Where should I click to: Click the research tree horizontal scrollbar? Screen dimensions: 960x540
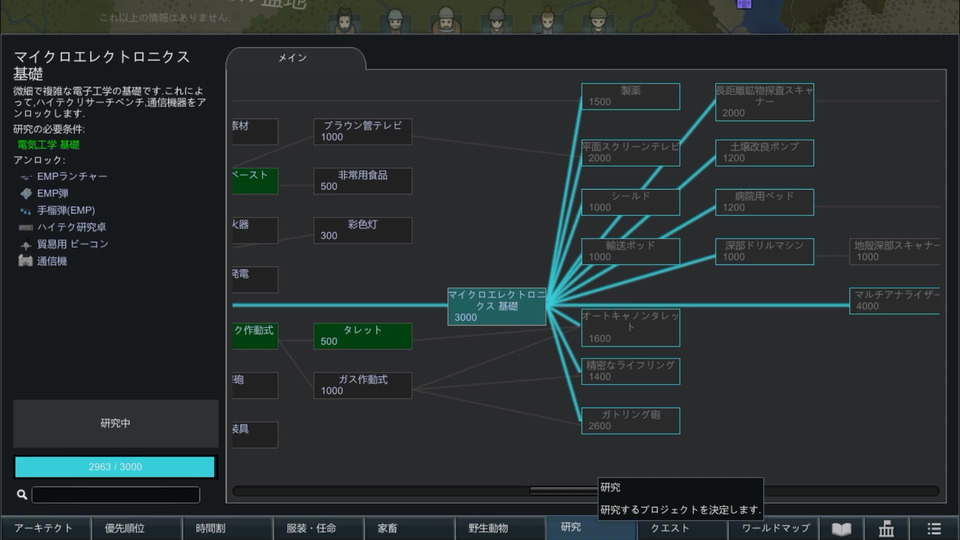click(x=586, y=491)
